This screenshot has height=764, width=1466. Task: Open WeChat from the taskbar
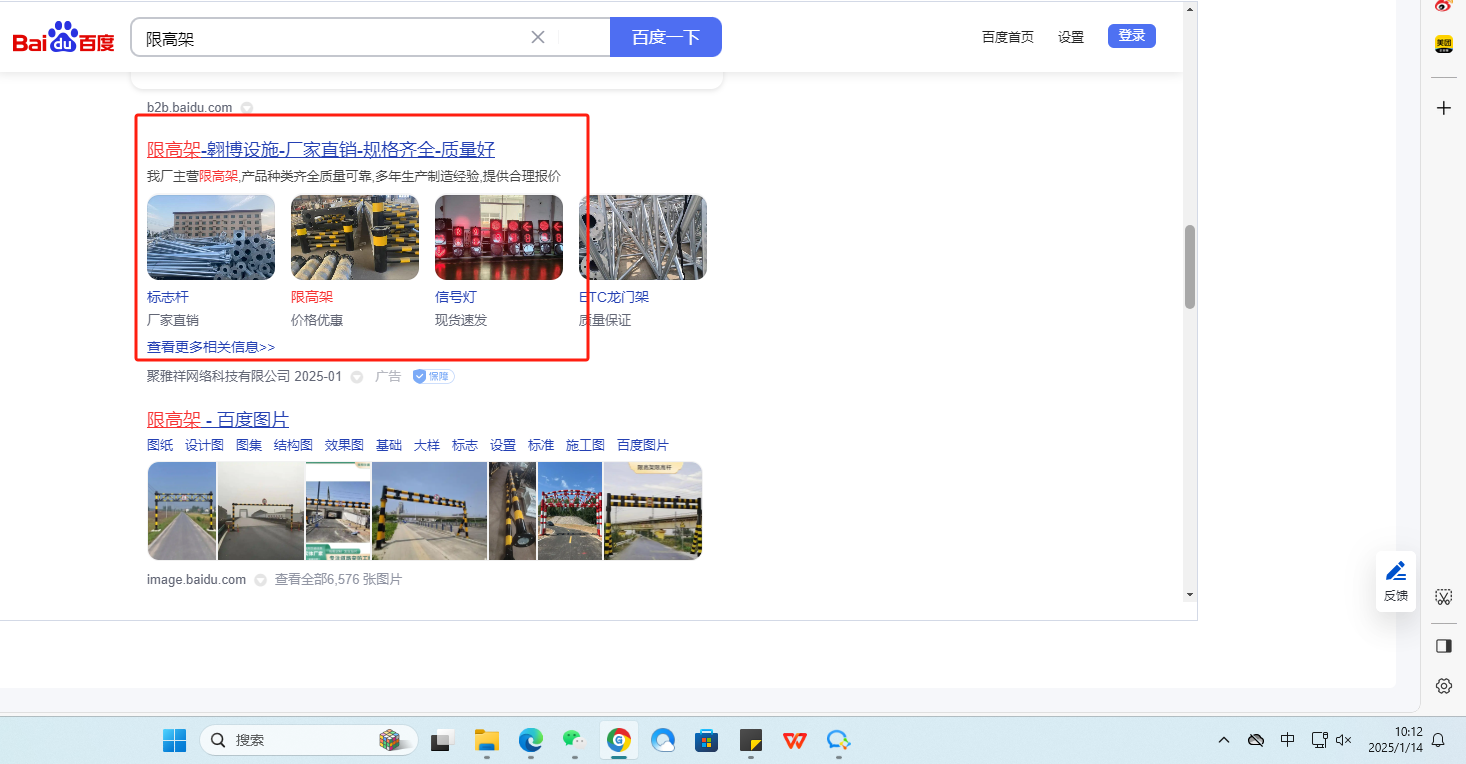pyautogui.click(x=573, y=740)
